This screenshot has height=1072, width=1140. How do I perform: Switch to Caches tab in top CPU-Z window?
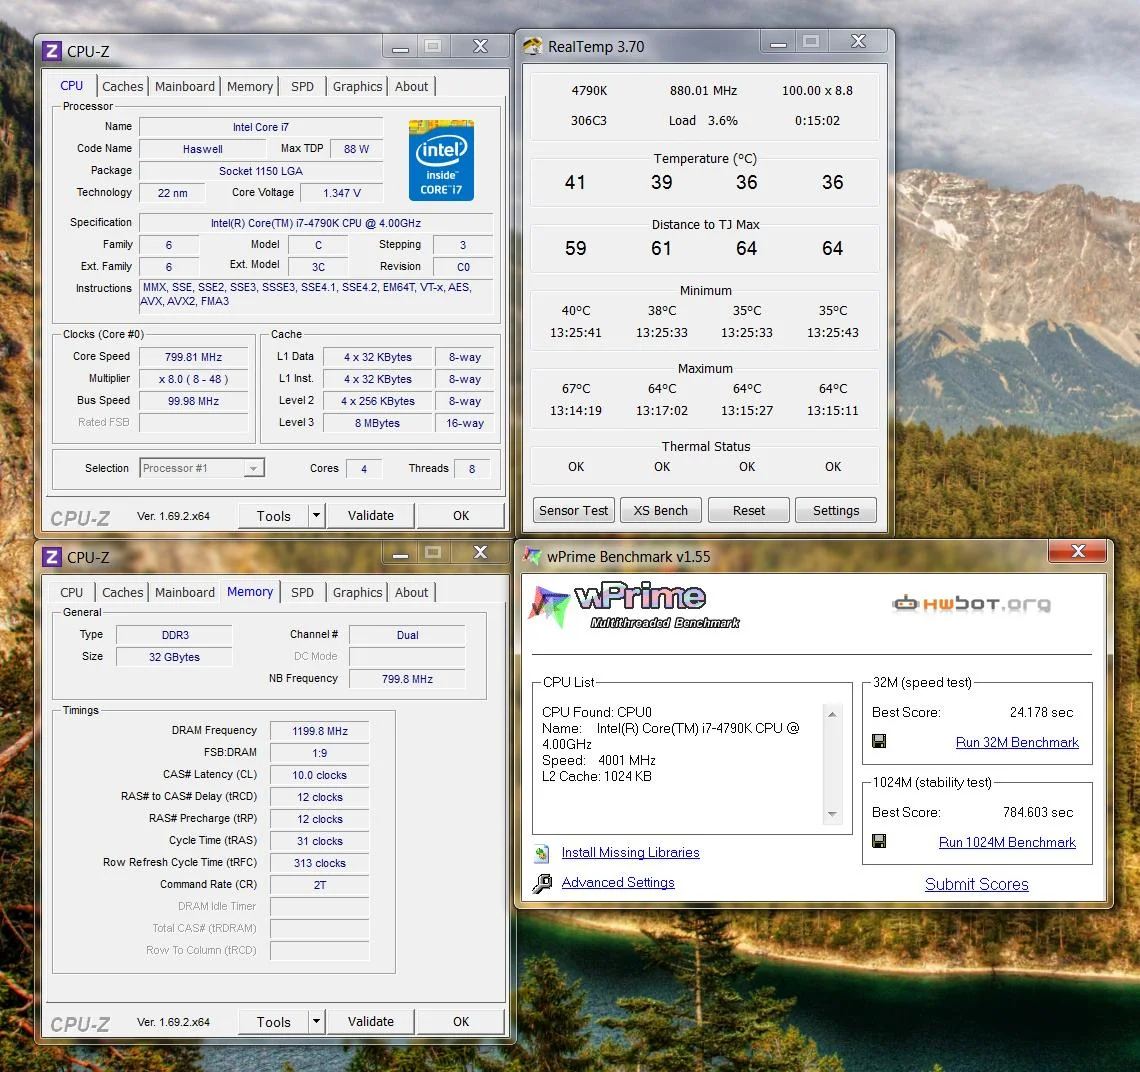(x=122, y=87)
